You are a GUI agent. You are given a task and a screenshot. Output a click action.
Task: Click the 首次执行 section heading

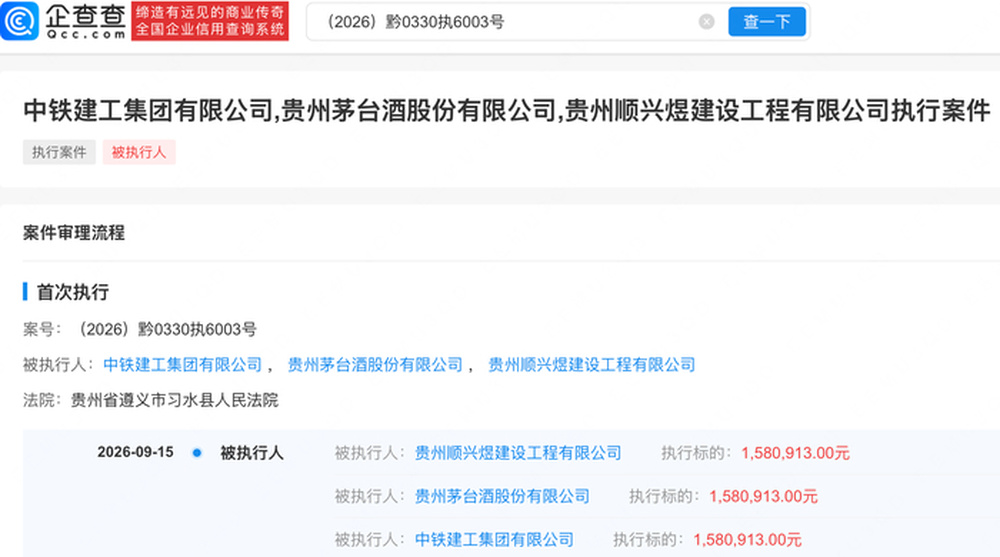click(x=73, y=292)
